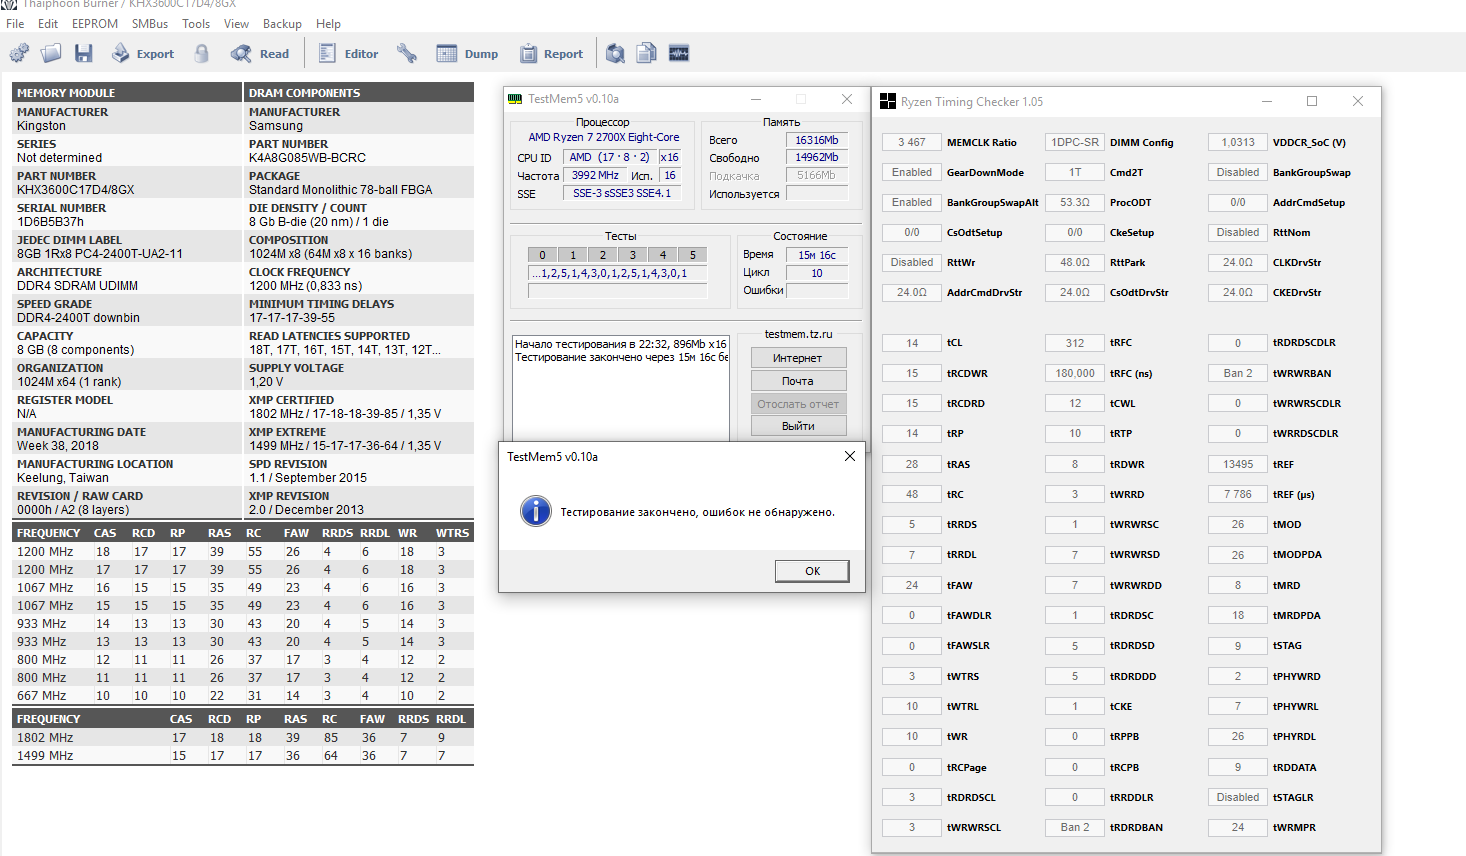This screenshot has height=856, width=1466.
Task: Open the File menu
Action: click(15, 23)
